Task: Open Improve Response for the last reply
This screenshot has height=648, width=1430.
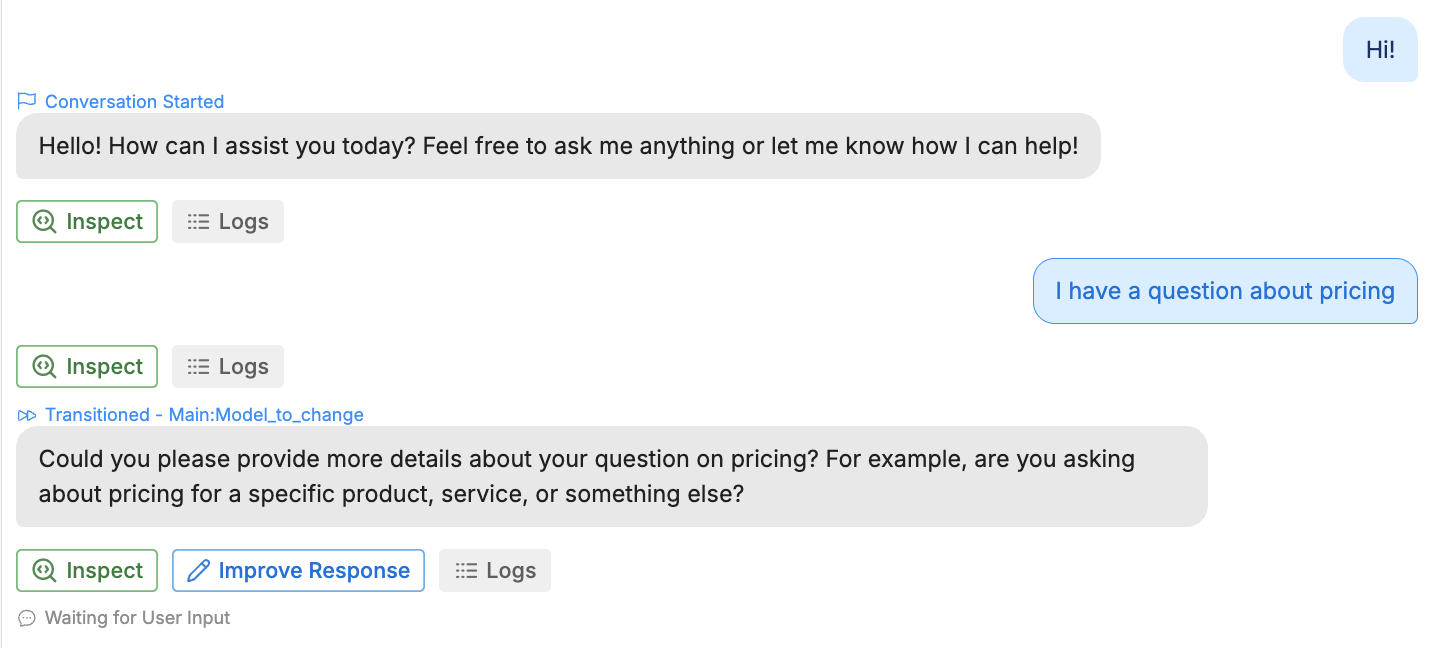Action: coord(298,571)
